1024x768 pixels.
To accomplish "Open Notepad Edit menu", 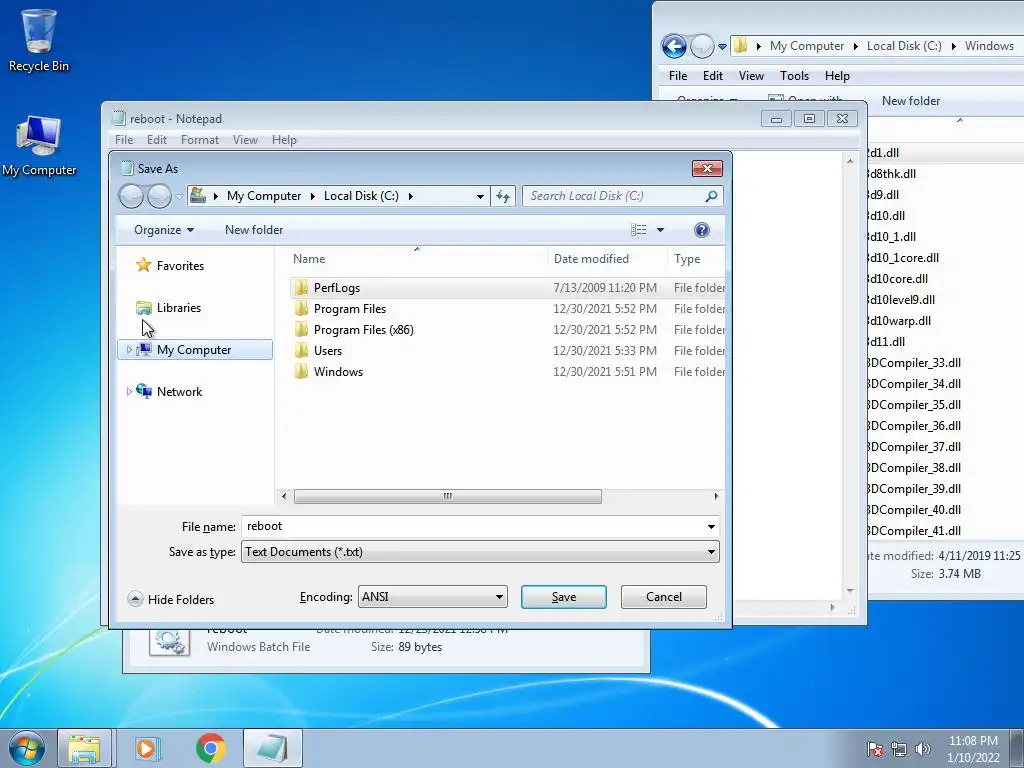I will click(157, 140).
